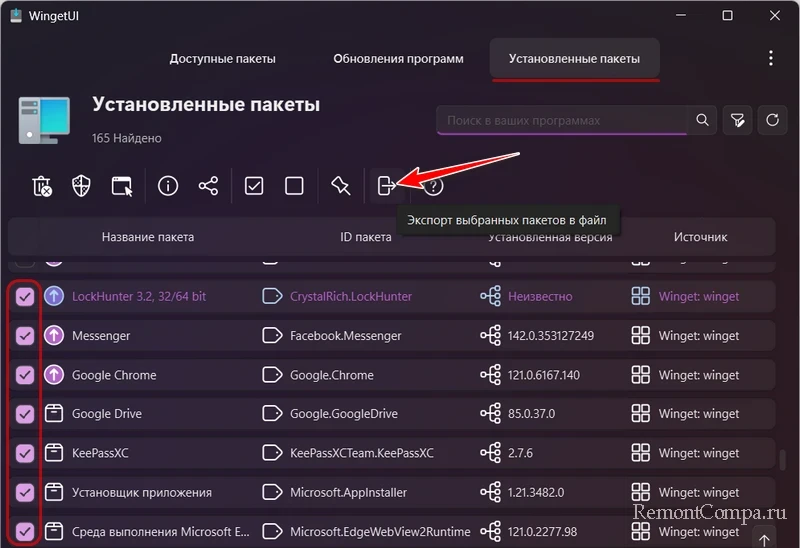Uncheck the Google Chrome package checkbox
The width and height of the screenshot is (800, 548).
point(25,375)
